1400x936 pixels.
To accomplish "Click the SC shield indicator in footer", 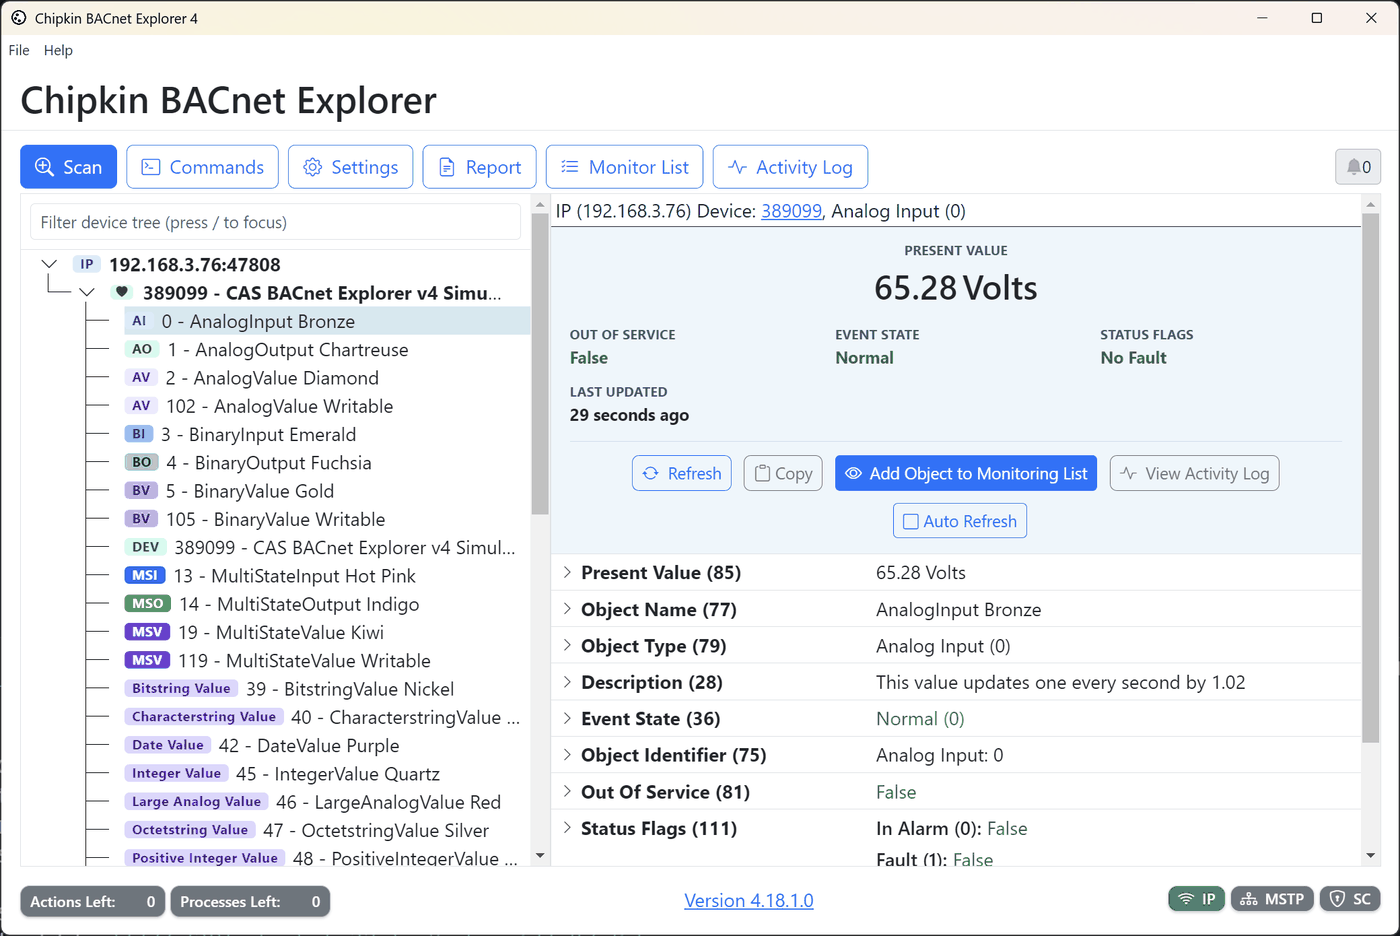I will coord(1350,899).
